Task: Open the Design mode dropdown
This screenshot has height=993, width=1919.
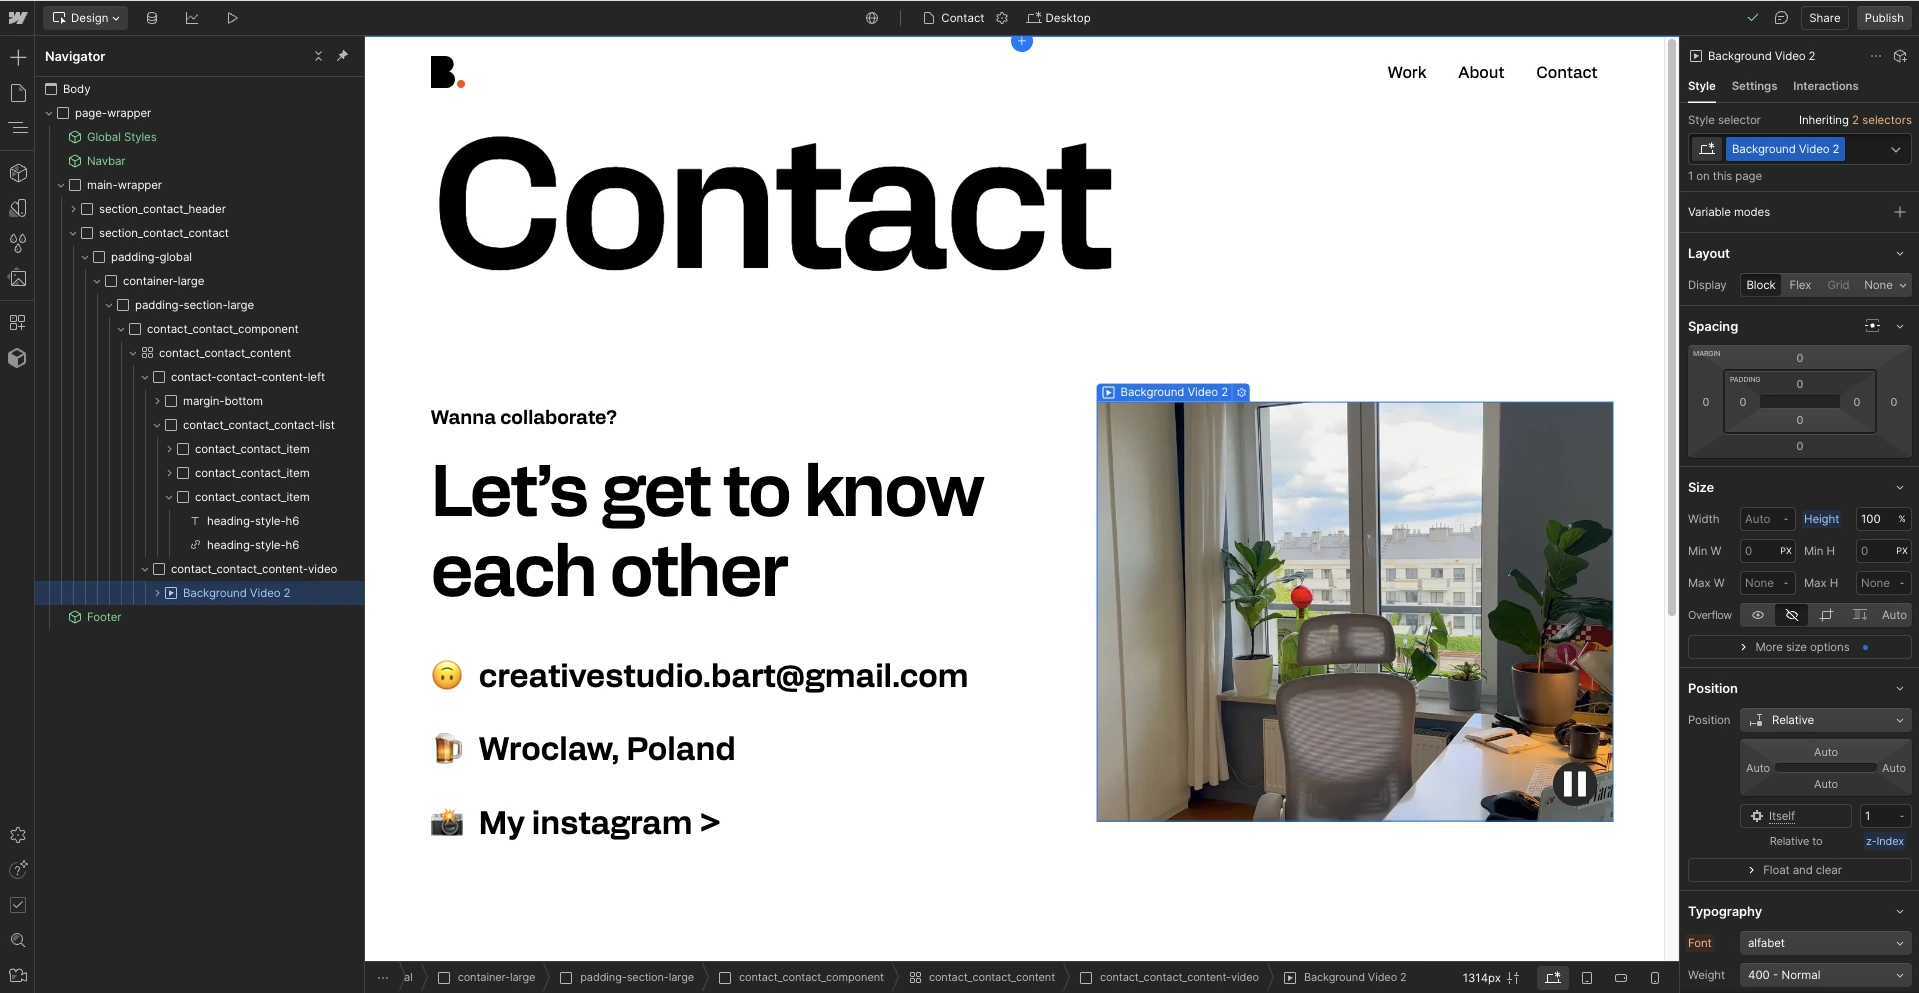Action: pyautogui.click(x=85, y=18)
